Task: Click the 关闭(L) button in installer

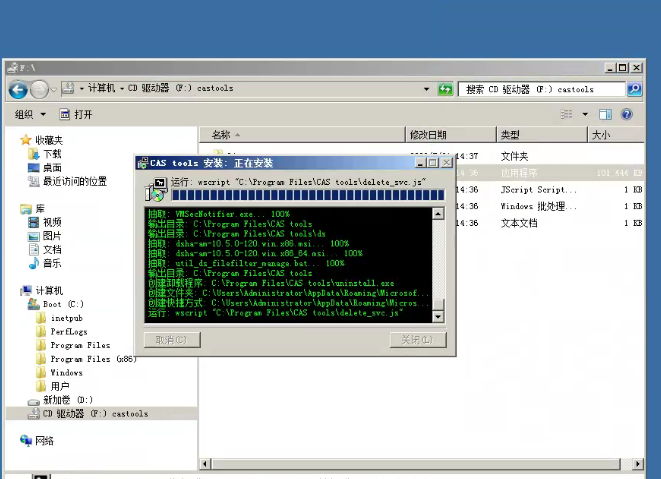Action: [417, 340]
